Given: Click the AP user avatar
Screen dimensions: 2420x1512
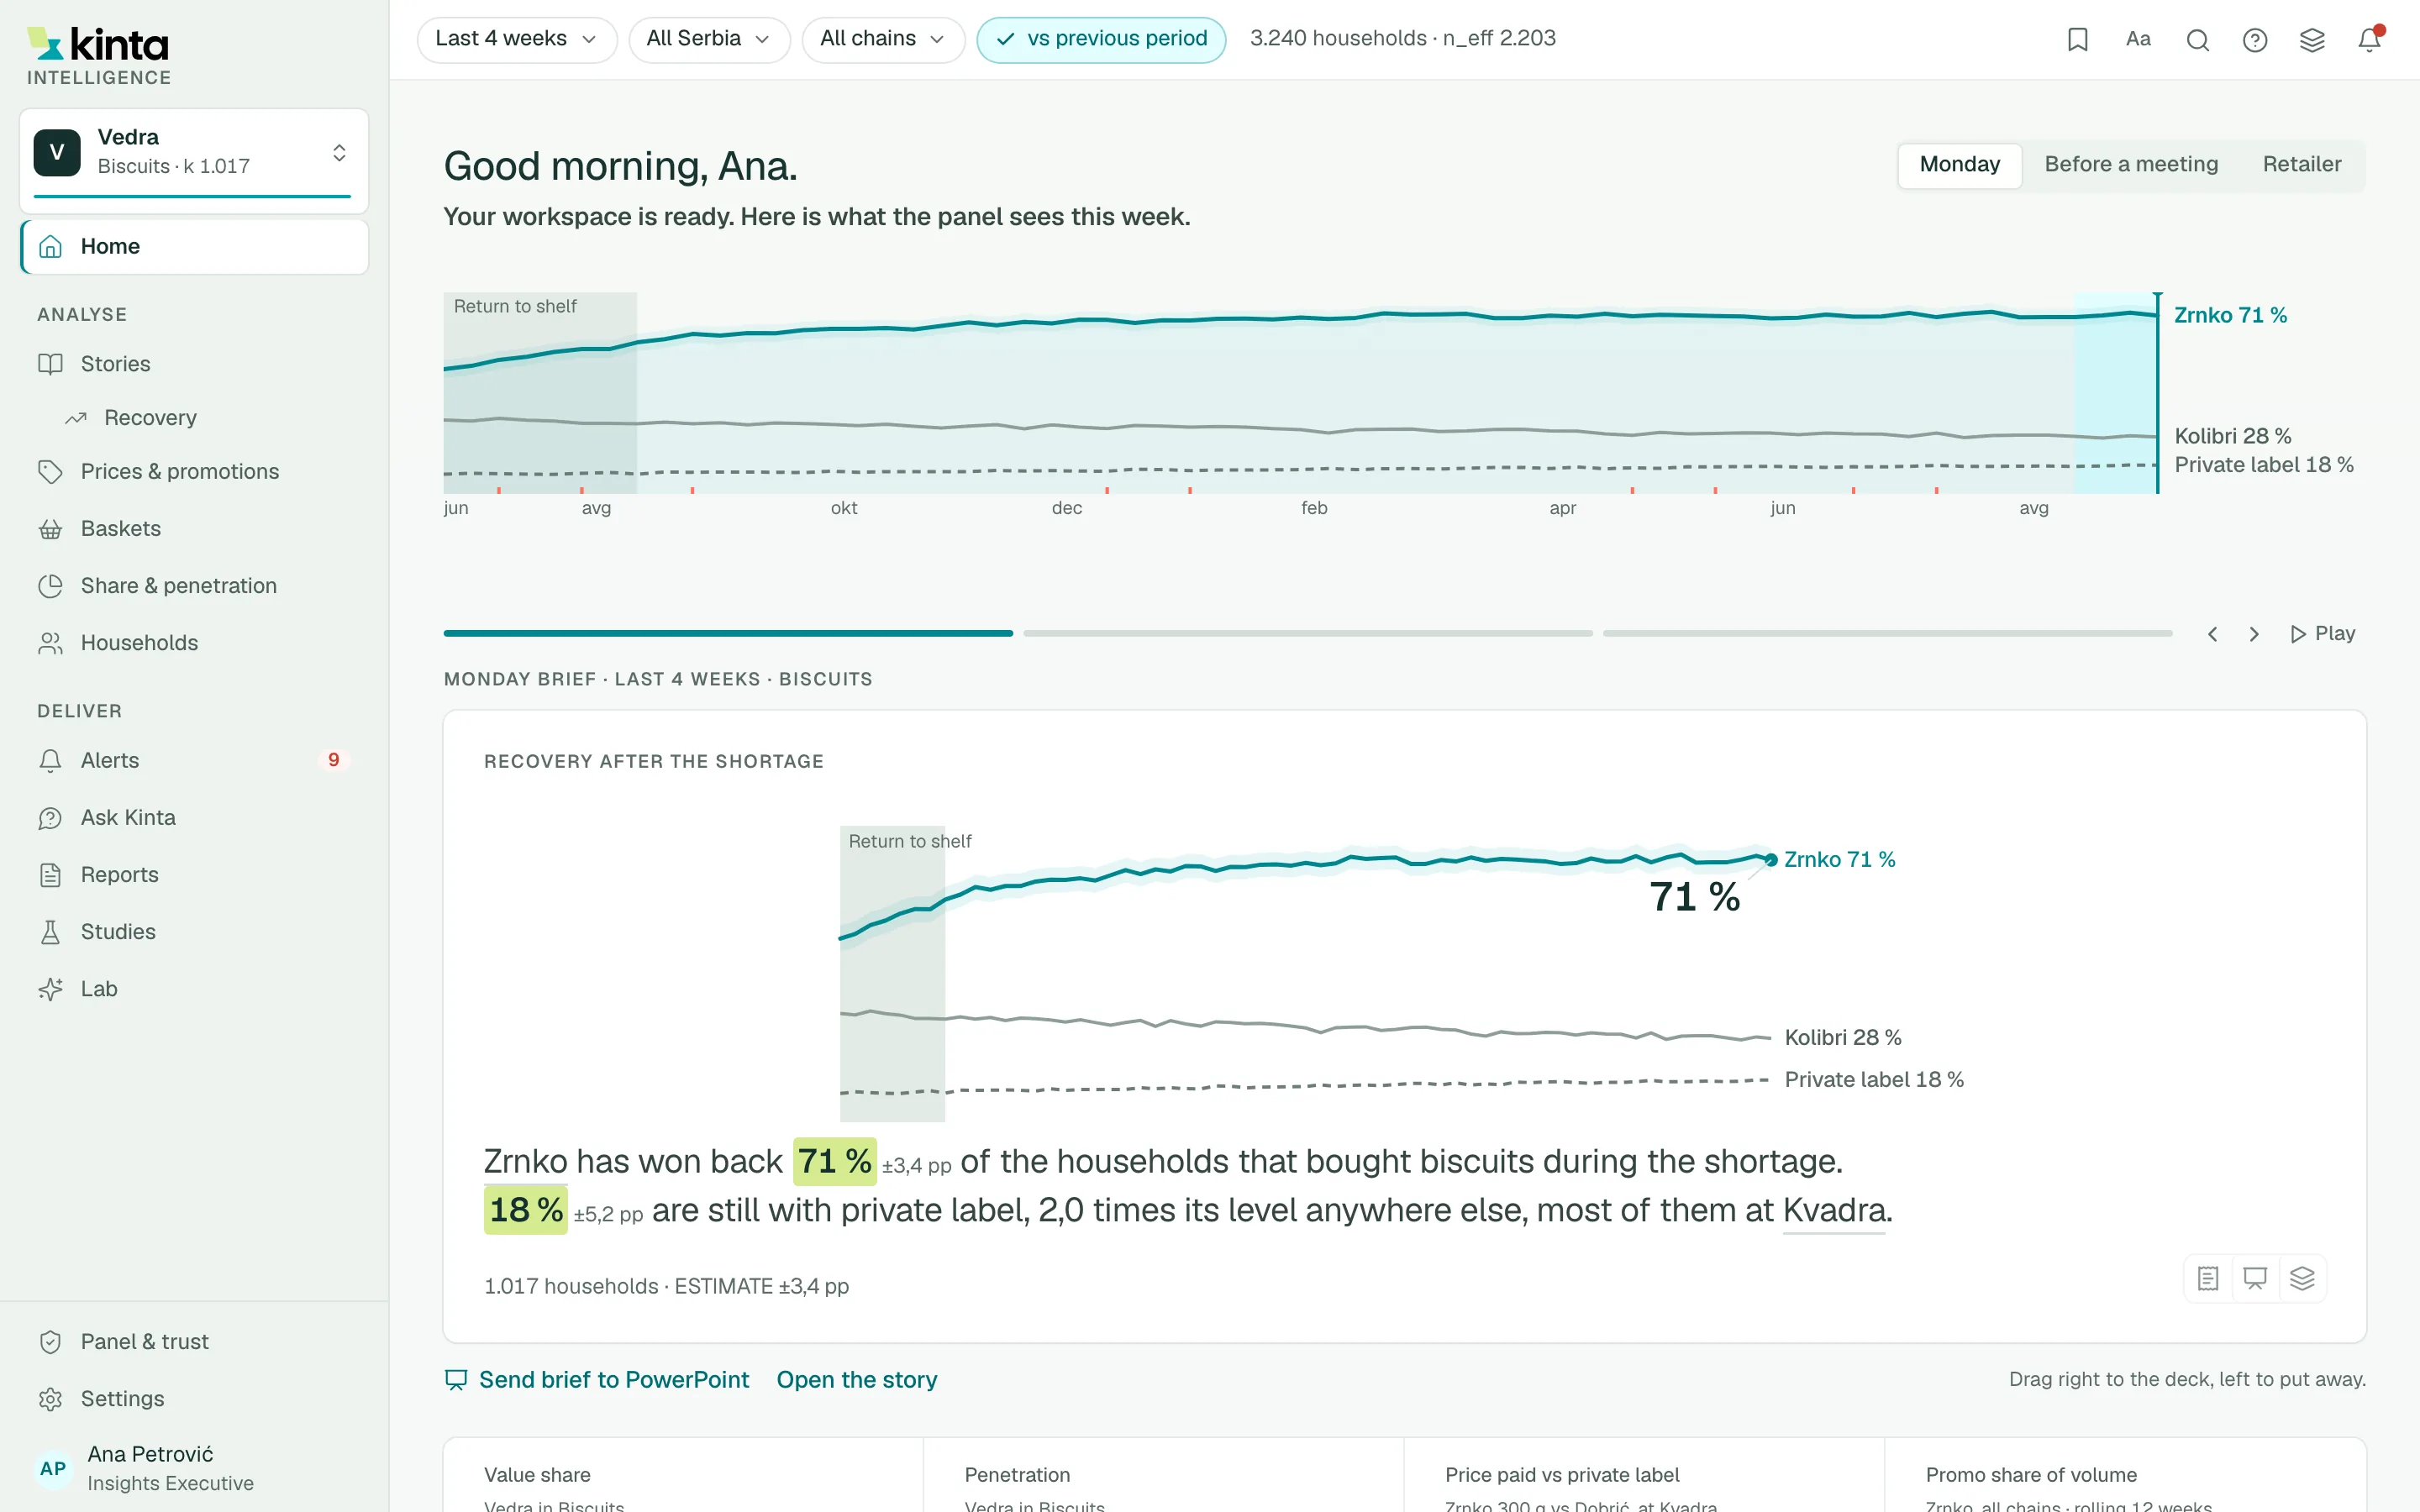Looking at the screenshot, I should pos(53,1468).
